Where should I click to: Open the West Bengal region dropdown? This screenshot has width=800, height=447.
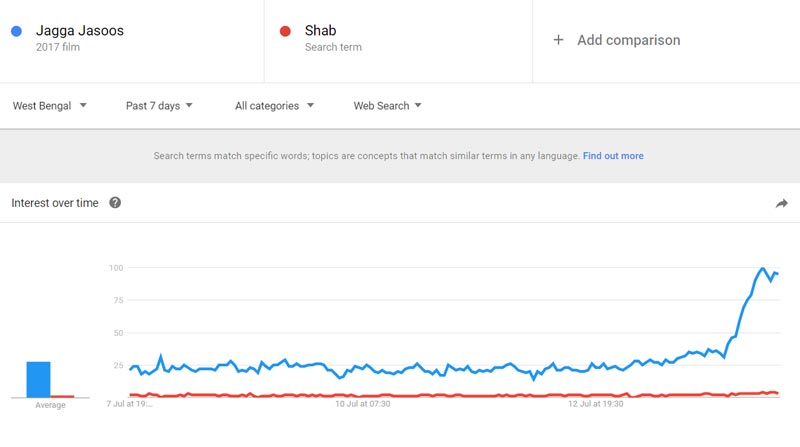tap(49, 105)
